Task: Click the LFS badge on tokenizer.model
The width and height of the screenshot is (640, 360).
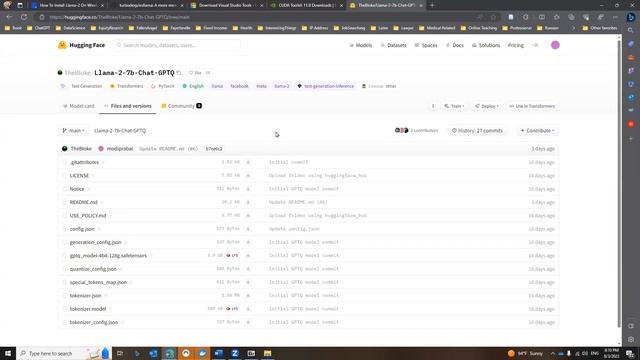Action: click(232, 309)
